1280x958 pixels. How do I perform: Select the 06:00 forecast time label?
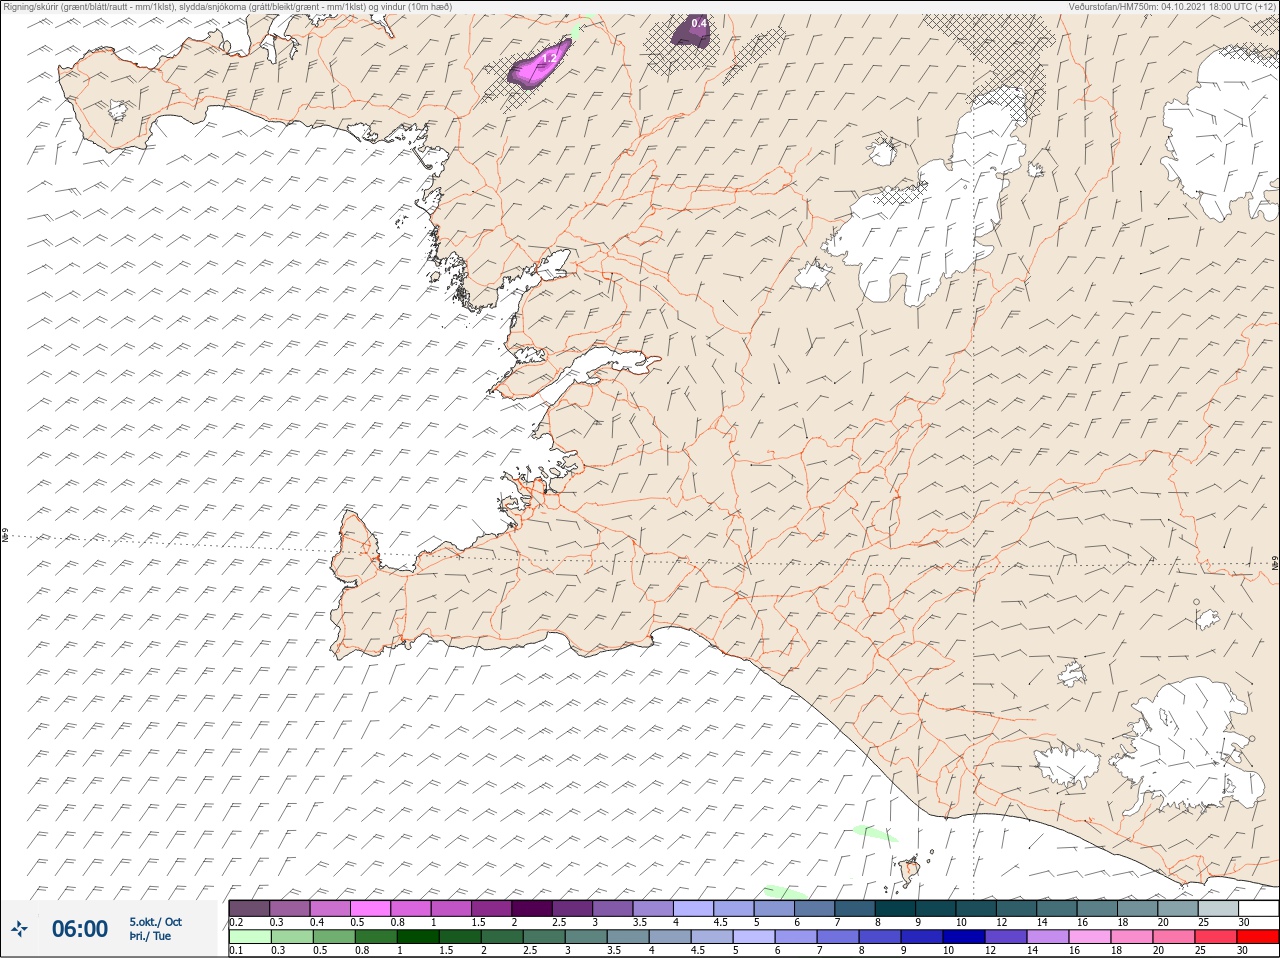[x=80, y=929]
